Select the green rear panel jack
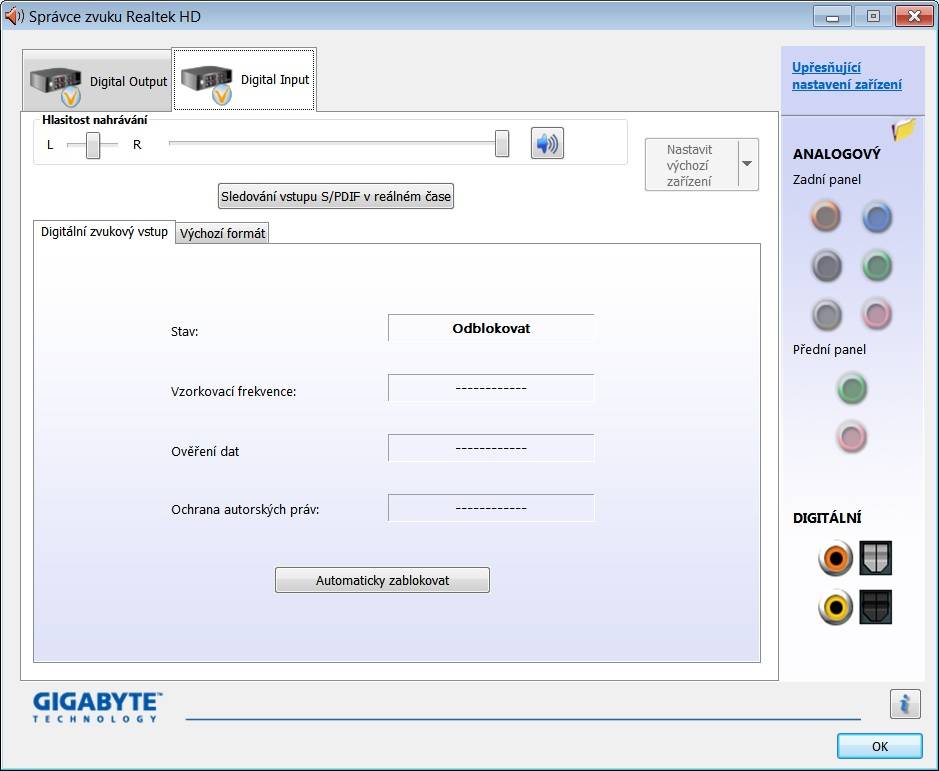This screenshot has width=939, height=771. click(877, 266)
